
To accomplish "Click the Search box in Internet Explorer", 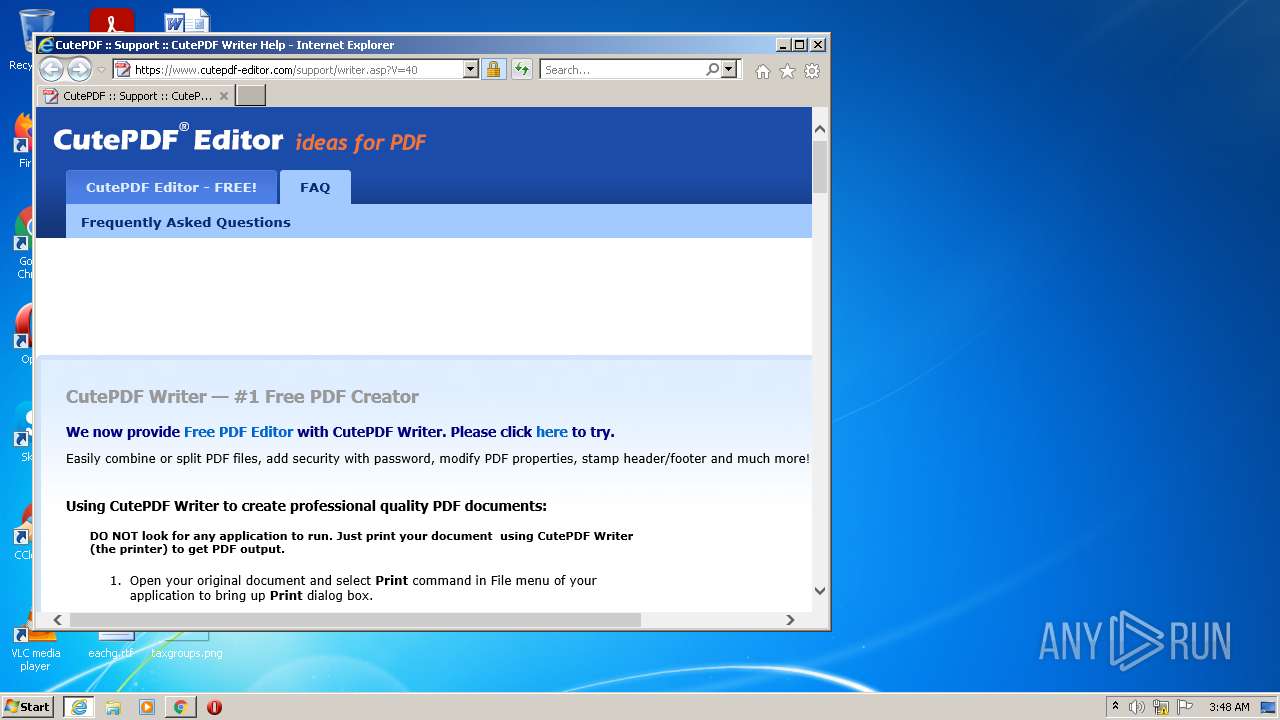I will point(623,70).
